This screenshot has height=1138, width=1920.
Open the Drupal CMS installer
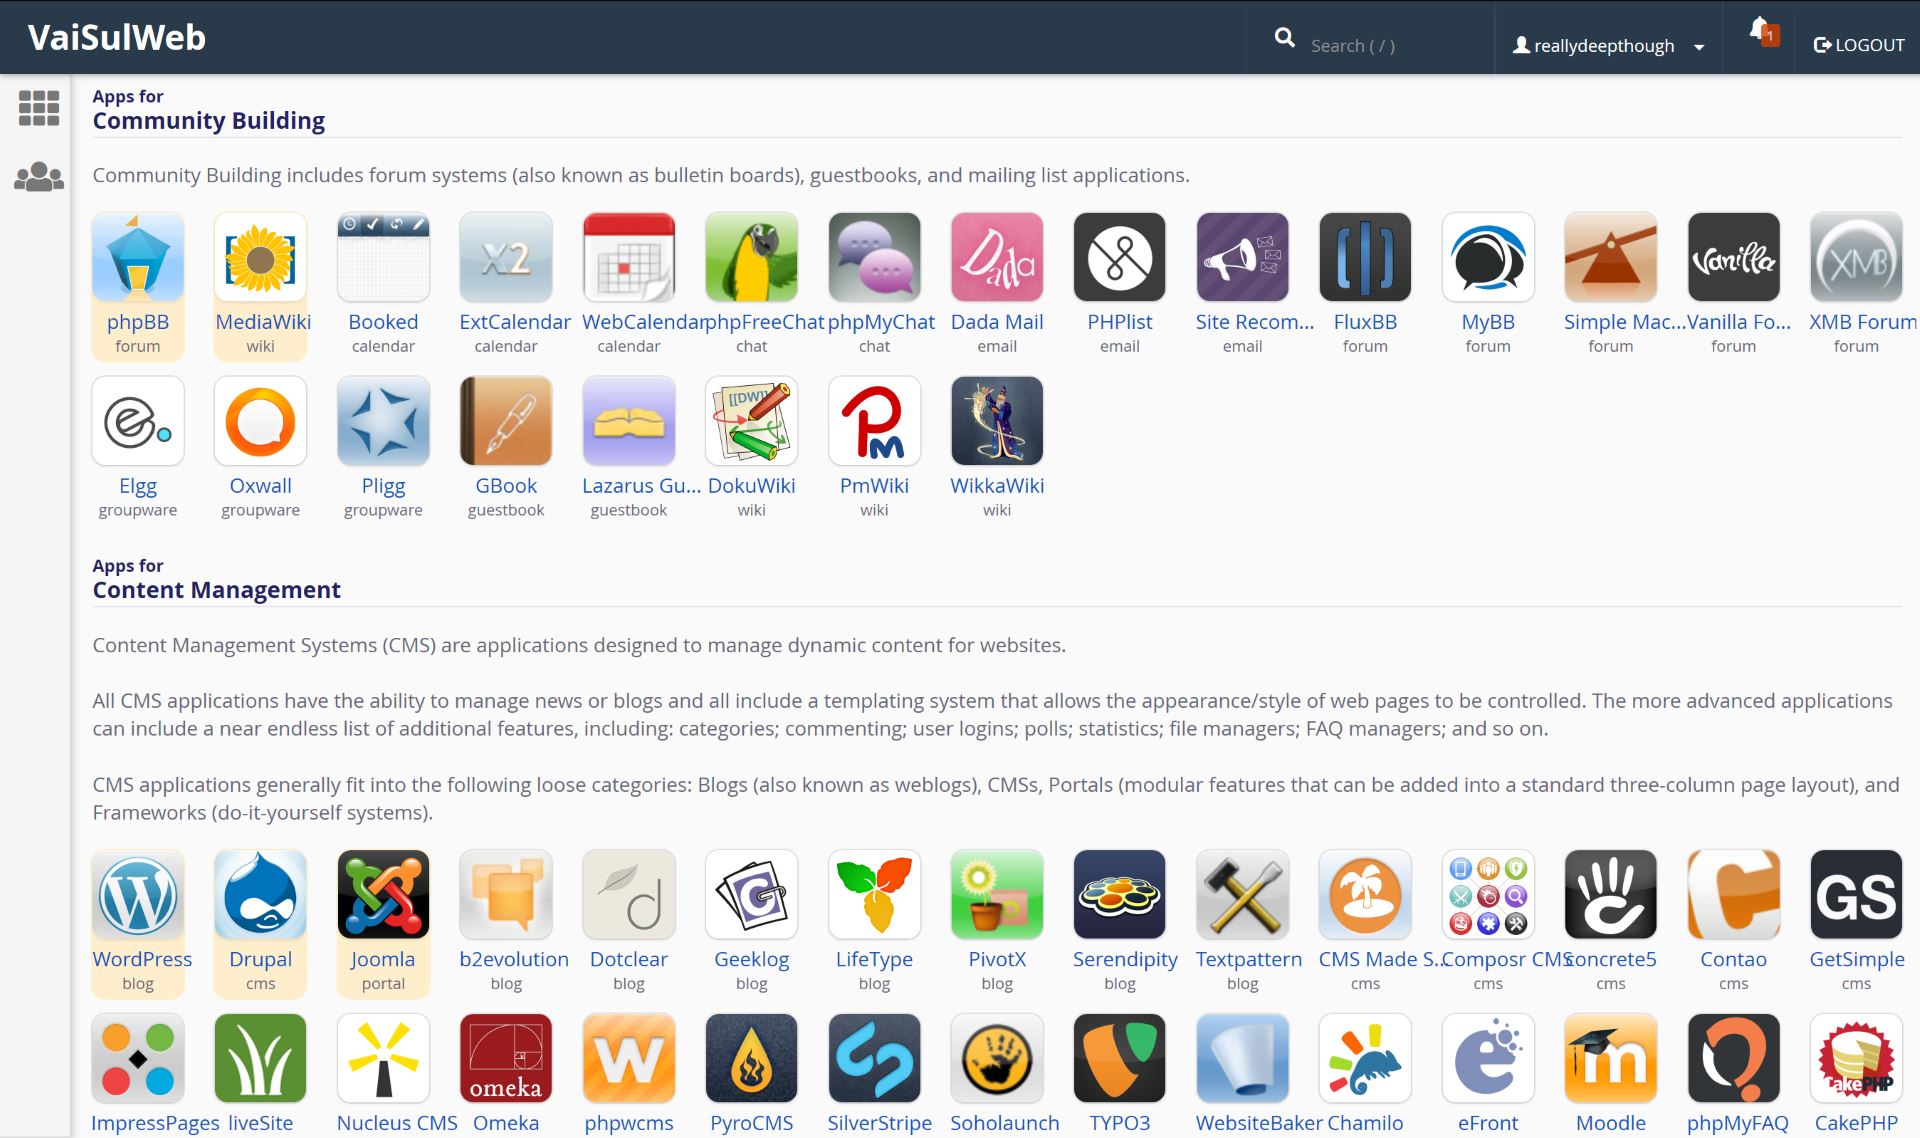click(x=260, y=894)
